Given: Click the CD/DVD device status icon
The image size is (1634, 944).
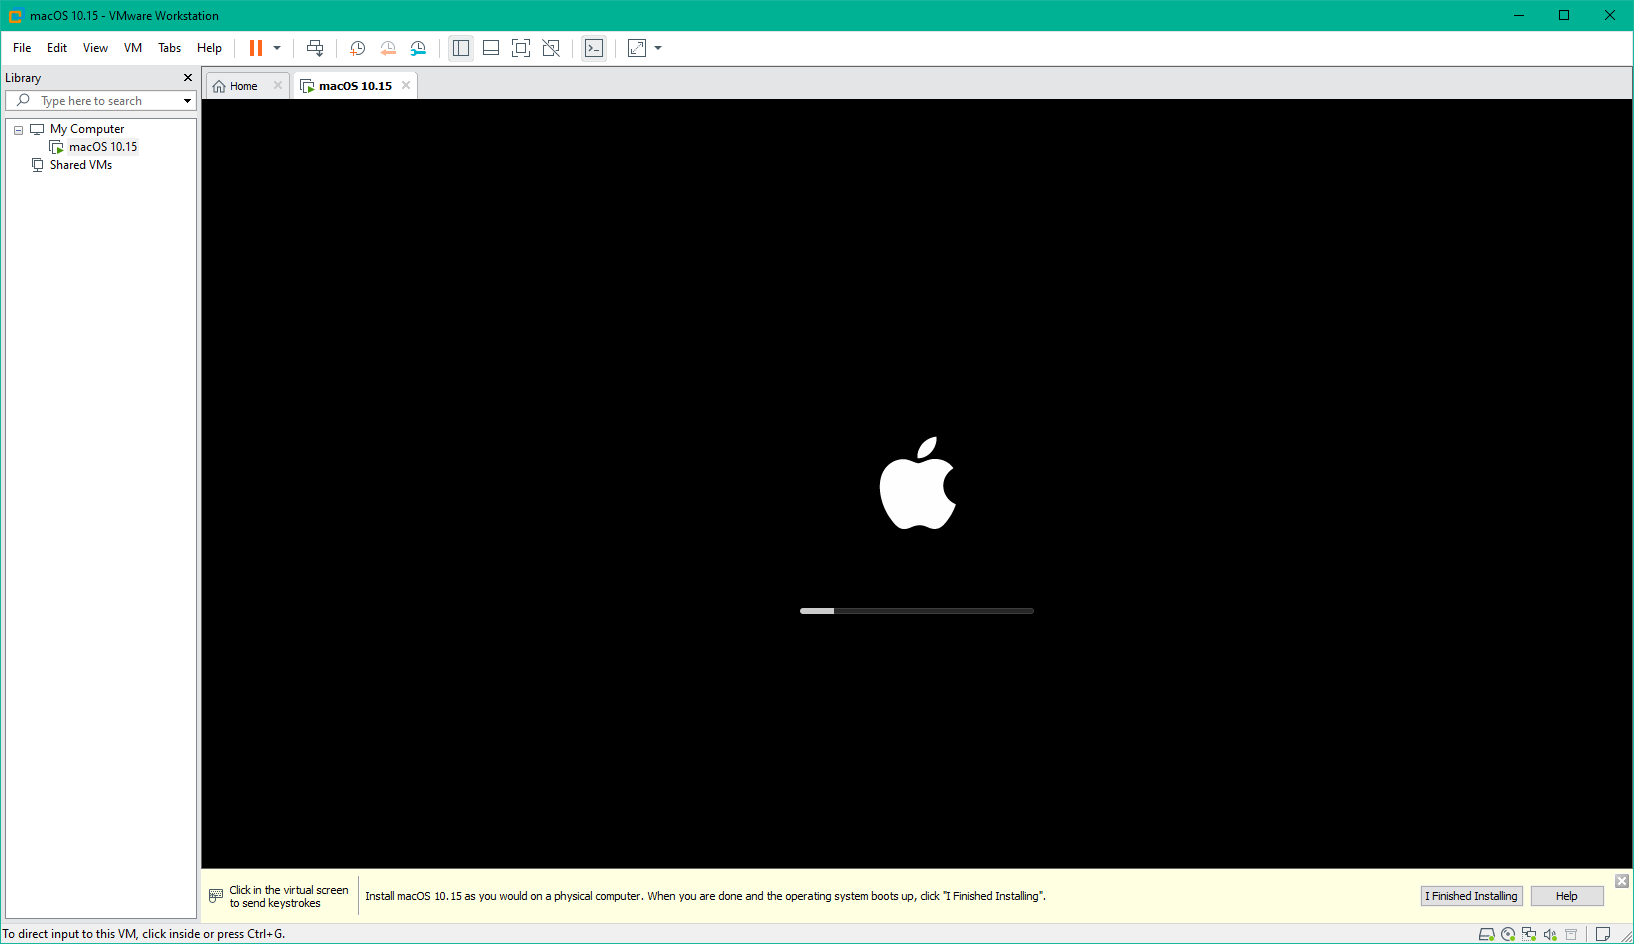Looking at the screenshot, I should 1508,933.
